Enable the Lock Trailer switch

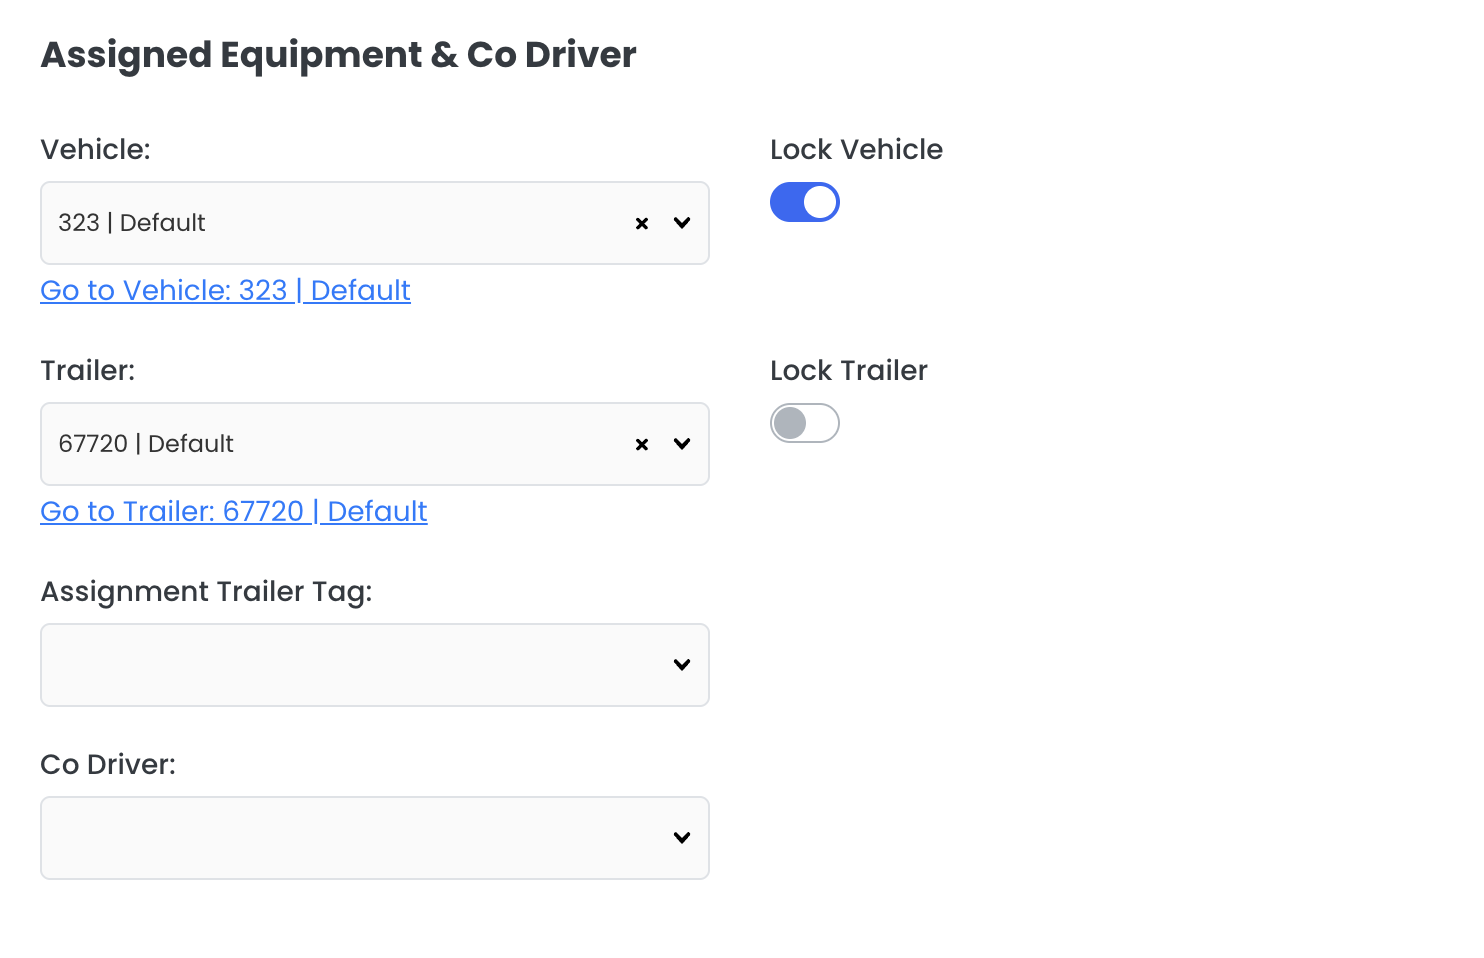pyautogui.click(x=804, y=423)
